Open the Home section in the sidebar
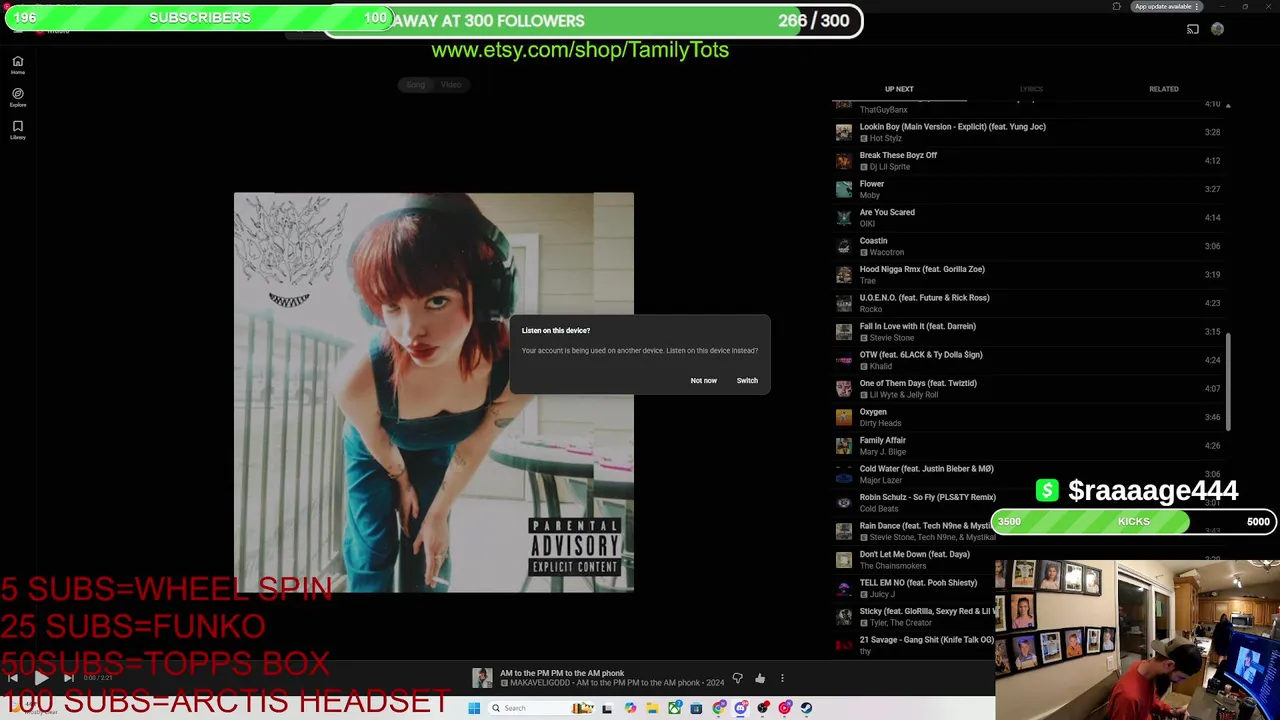 coord(17,65)
